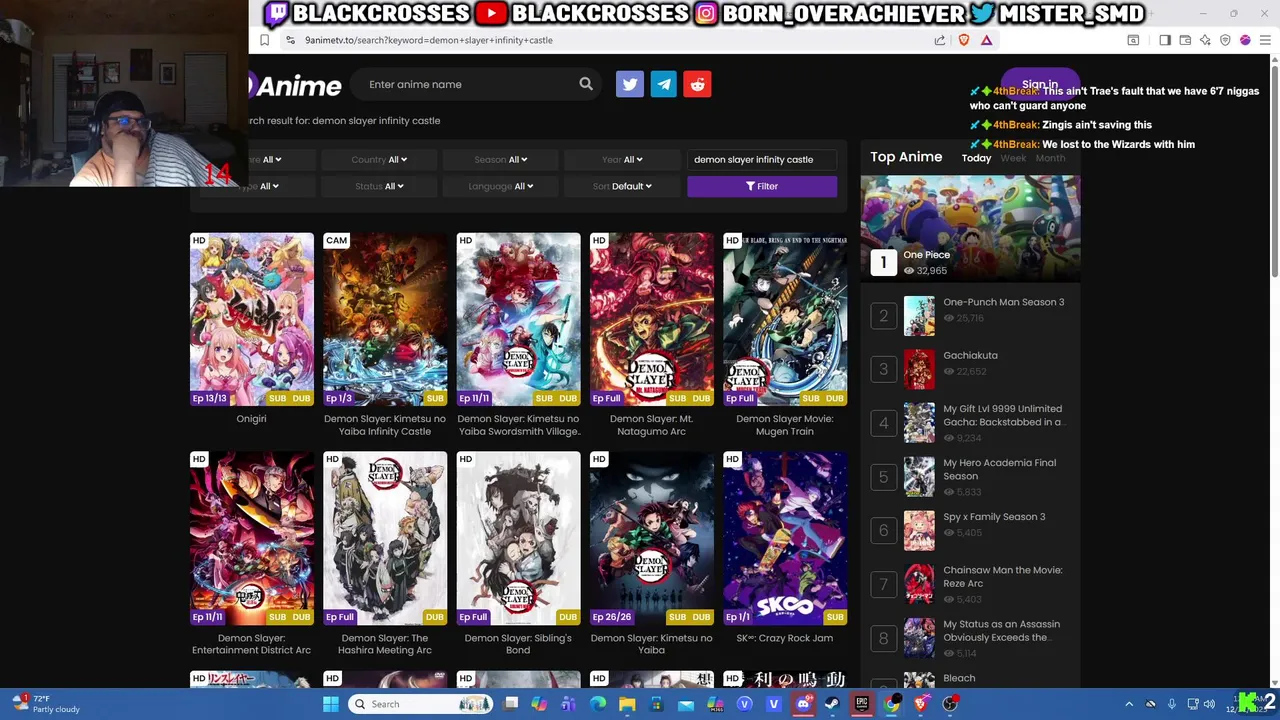The width and height of the screenshot is (1280, 720).
Task: Click the One Piece top anime banner
Action: point(970,228)
